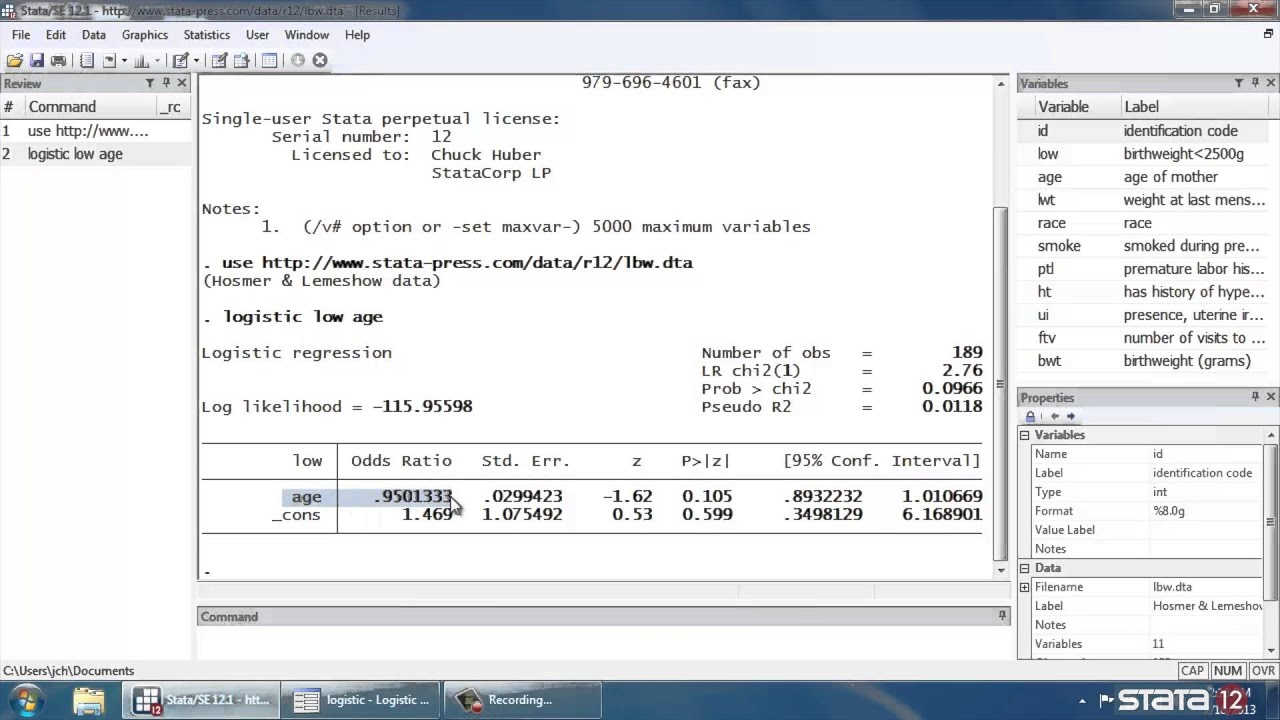This screenshot has width=1280, height=720.
Task: Click the Properties next-variable arrow
Action: (x=1070, y=416)
